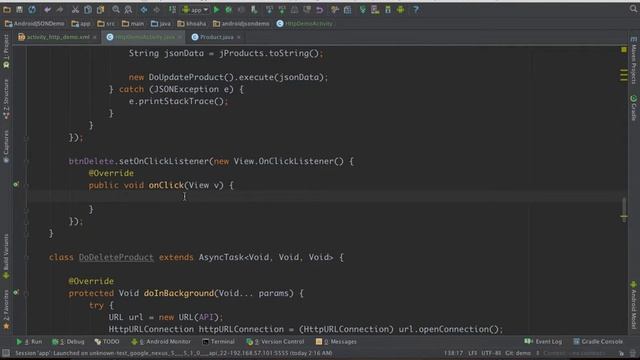
Task: Click the Help question mark icon
Action: 416,9
